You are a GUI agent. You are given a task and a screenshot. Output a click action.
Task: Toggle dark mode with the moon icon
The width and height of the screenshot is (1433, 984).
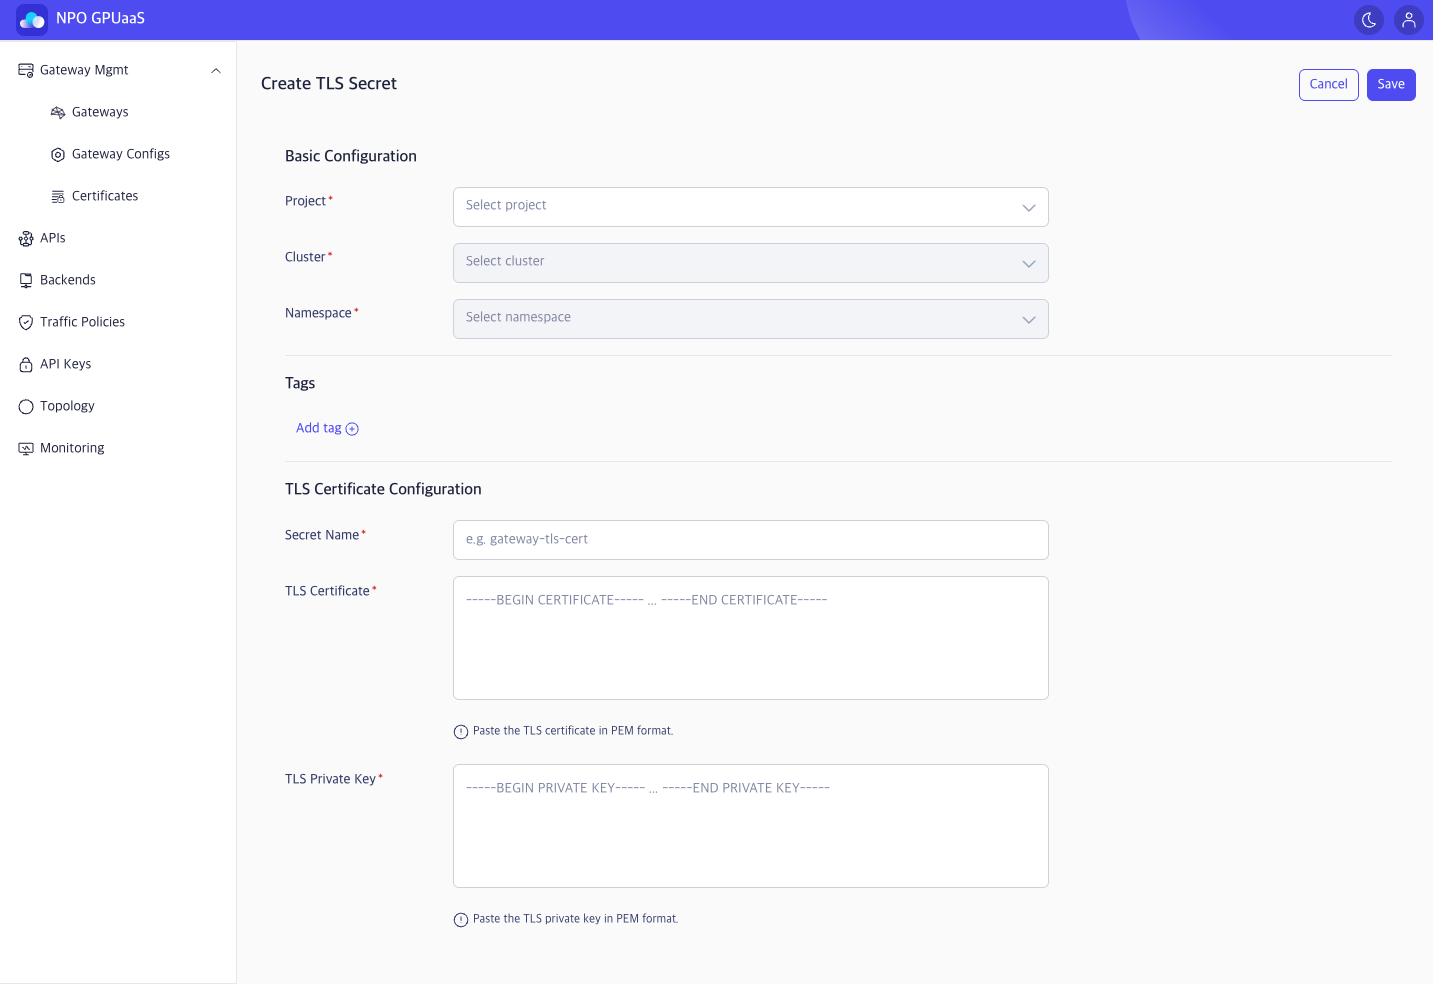1369,20
